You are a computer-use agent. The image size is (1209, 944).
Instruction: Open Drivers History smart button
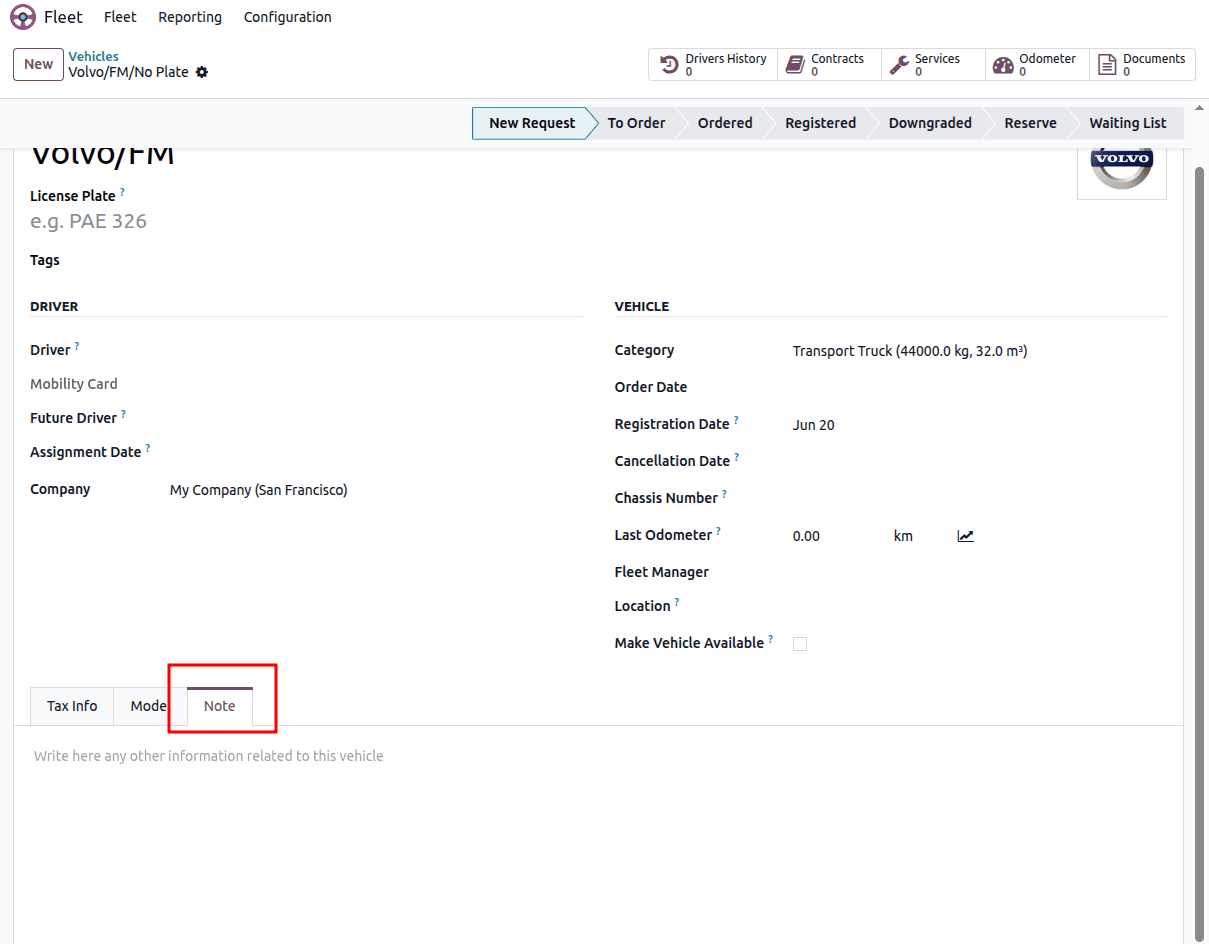[712, 65]
